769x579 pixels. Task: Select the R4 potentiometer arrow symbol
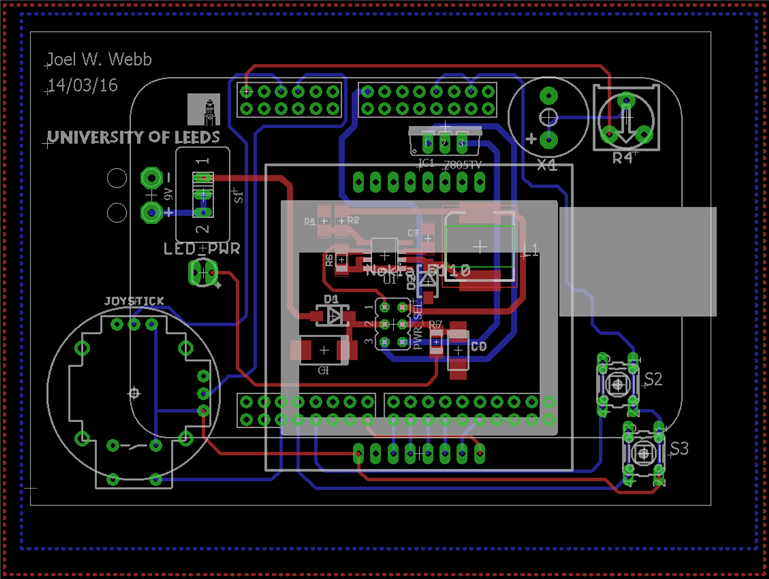(626, 126)
